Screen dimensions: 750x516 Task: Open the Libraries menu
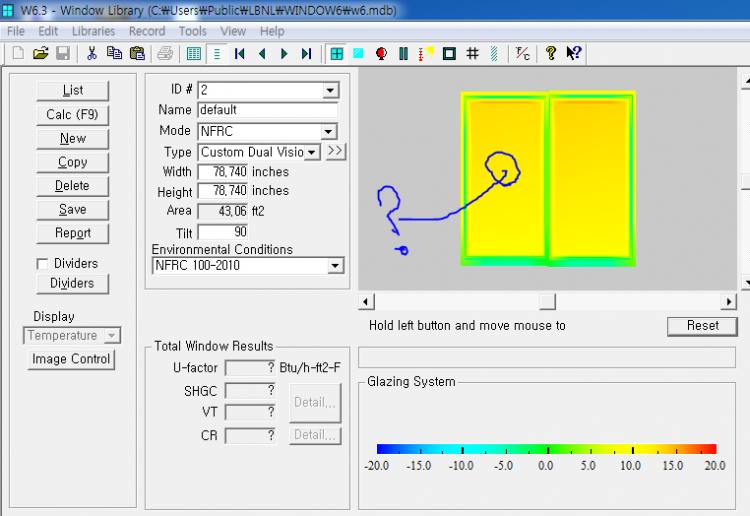click(93, 31)
